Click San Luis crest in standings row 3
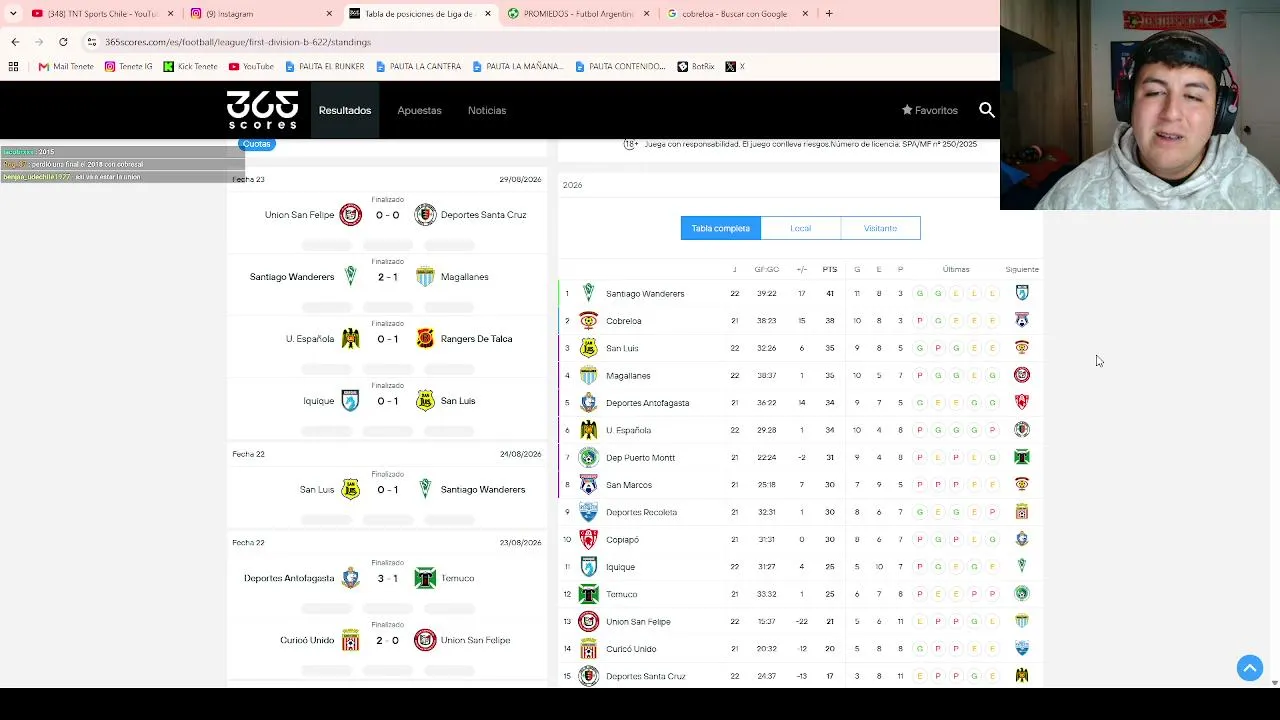Image resolution: width=1280 pixels, height=720 pixels. coord(589,348)
